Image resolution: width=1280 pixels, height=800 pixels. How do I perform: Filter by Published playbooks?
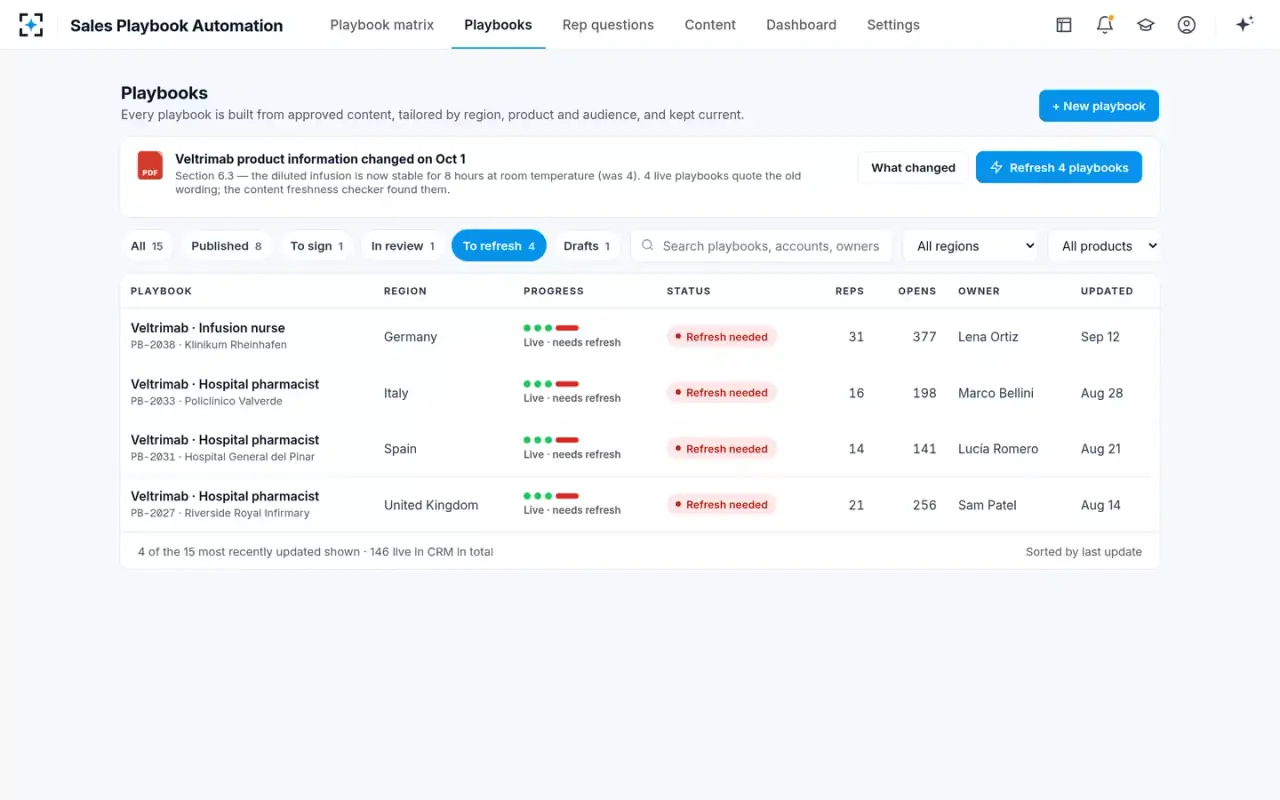pyautogui.click(x=226, y=246)
